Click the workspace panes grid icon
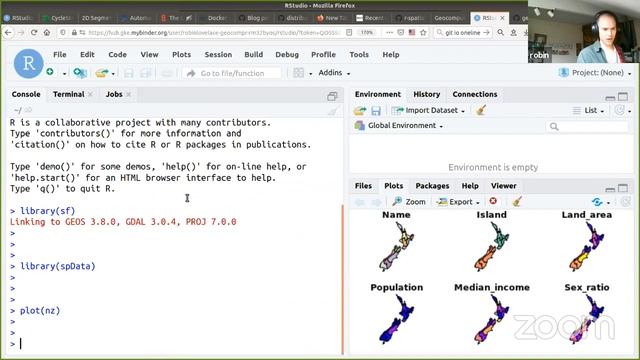 coord(298,73)
